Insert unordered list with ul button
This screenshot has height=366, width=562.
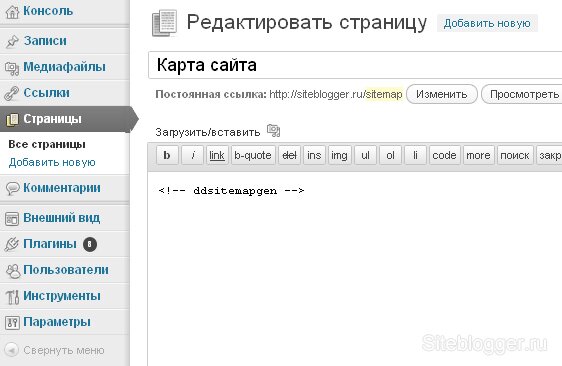tap(365, 155)
